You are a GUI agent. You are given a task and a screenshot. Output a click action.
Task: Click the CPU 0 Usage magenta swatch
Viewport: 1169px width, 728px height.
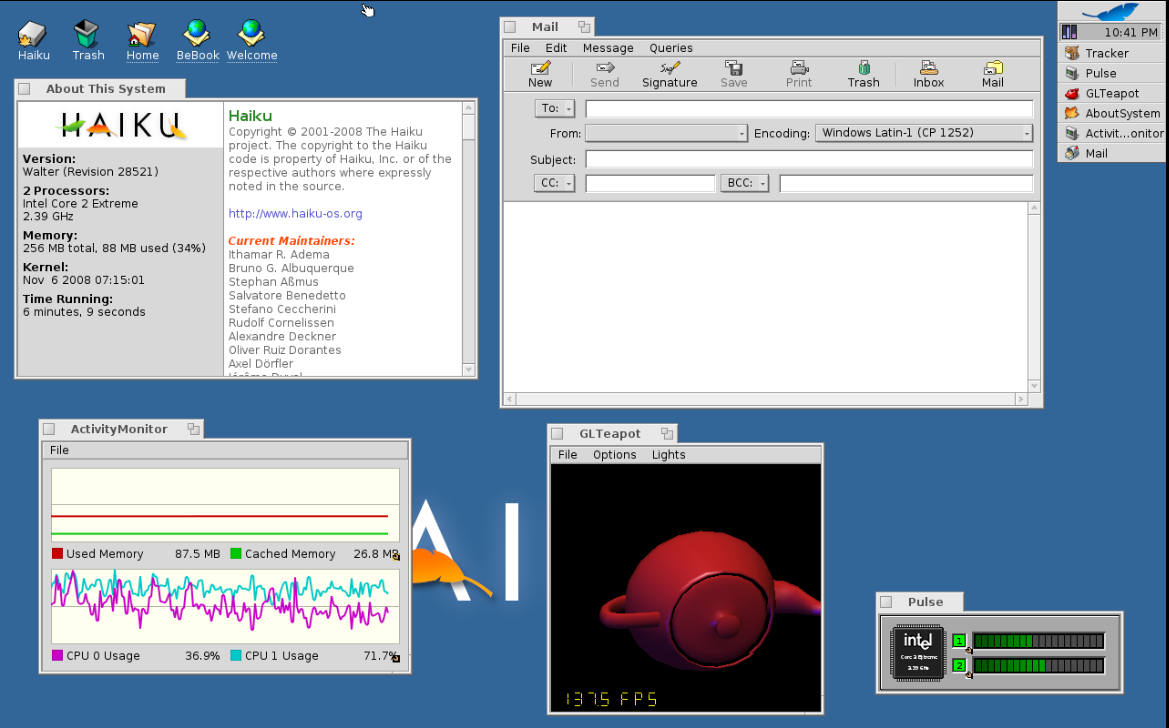(57, 656)
